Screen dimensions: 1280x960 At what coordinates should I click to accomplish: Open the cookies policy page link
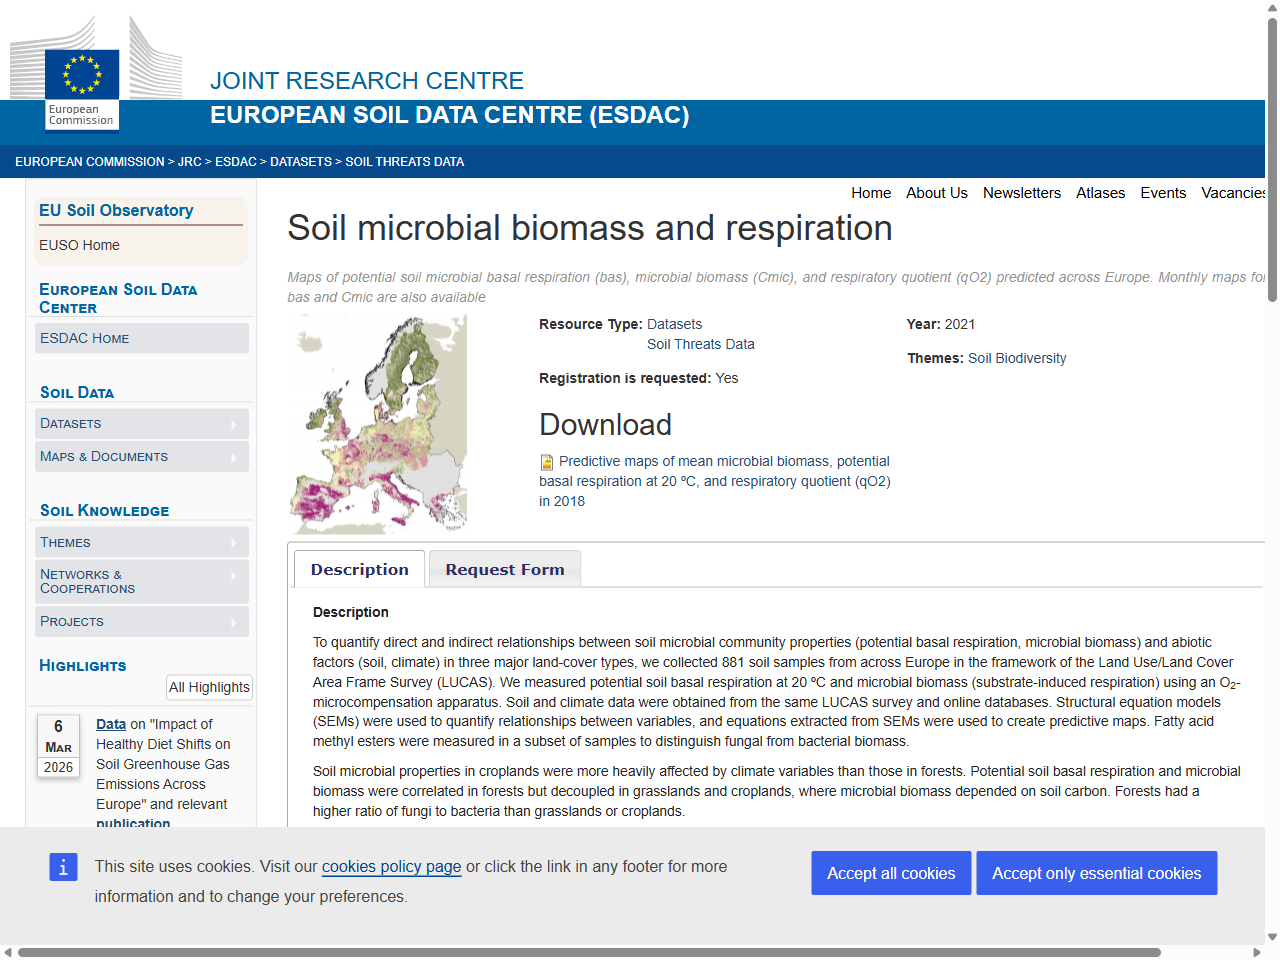(x=391, y=867)
